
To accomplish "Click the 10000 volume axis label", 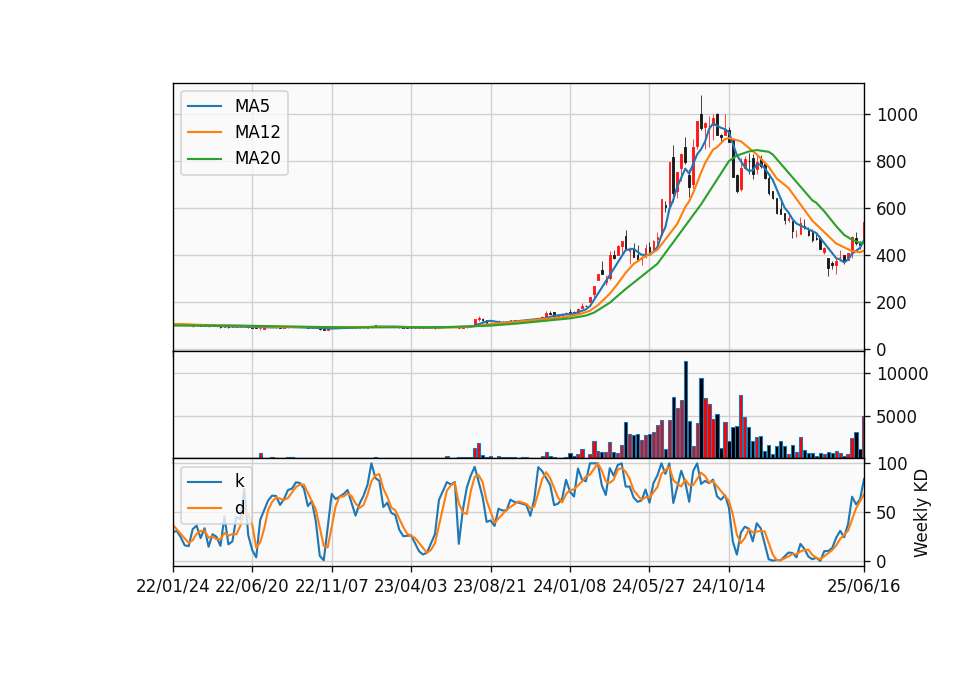I will tap(903, 374).
